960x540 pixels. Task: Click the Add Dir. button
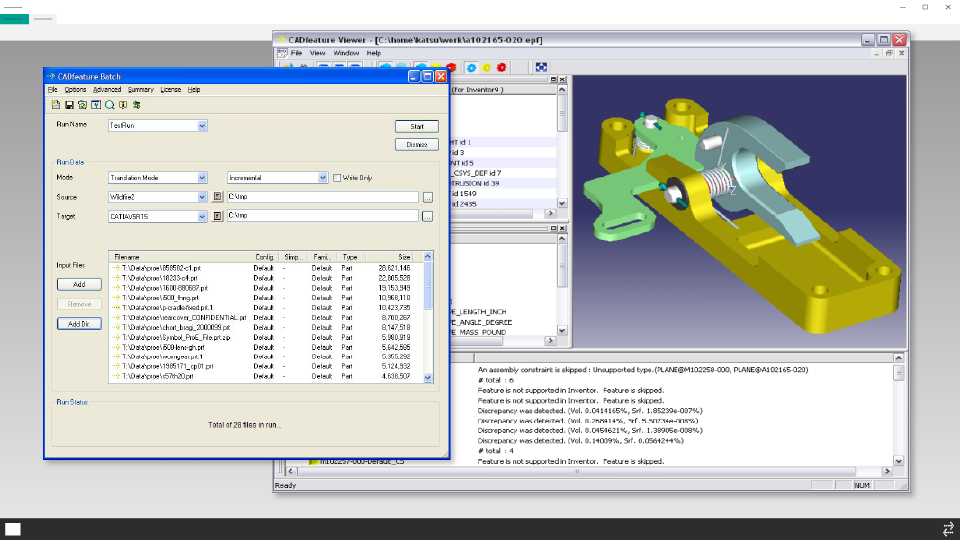click(x=79, y=324)
